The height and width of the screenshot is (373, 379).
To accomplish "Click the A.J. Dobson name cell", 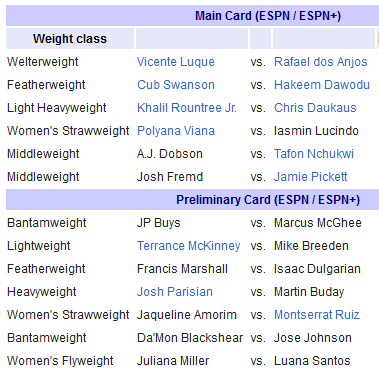I will 170,154.
